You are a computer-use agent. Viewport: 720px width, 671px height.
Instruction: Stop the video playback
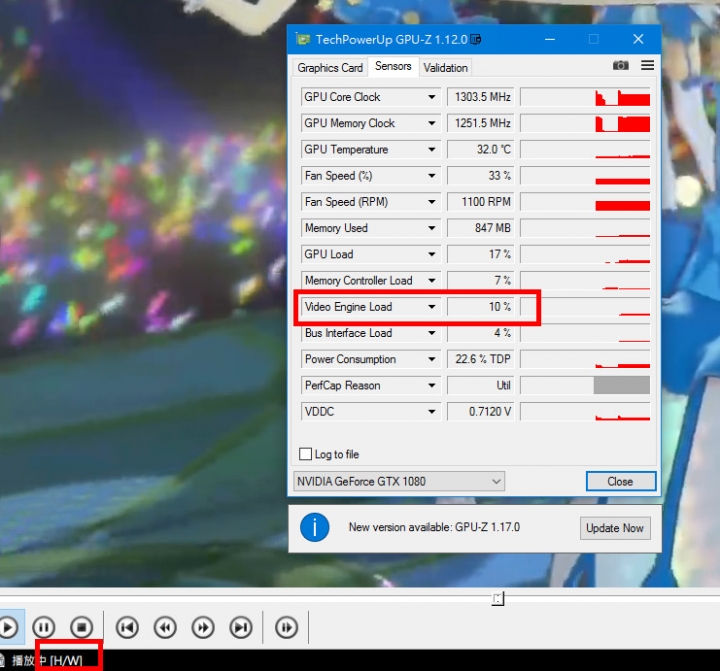coord(82,627)
